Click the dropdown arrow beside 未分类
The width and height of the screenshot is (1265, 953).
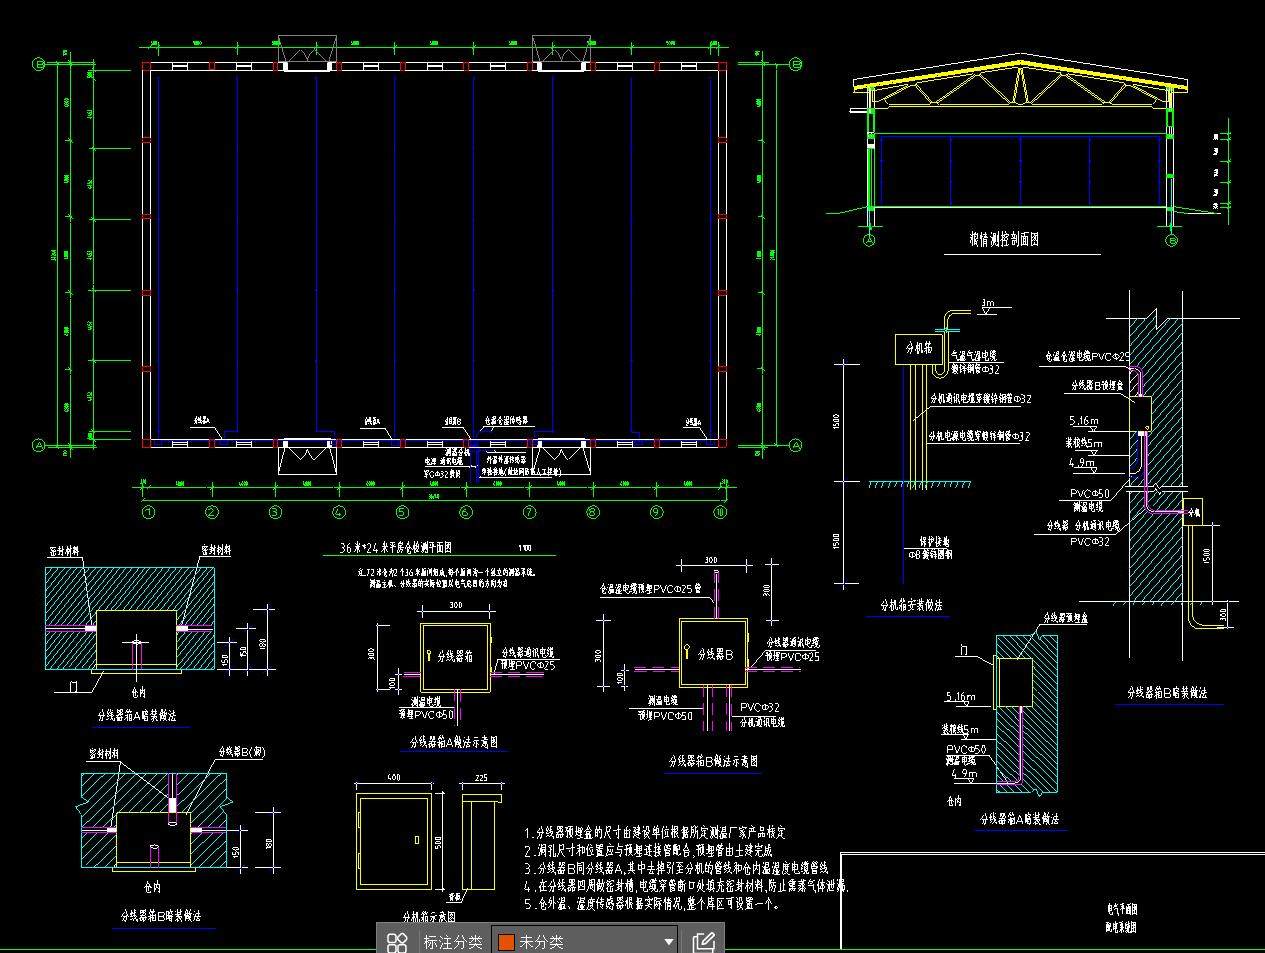click(668, 942)
